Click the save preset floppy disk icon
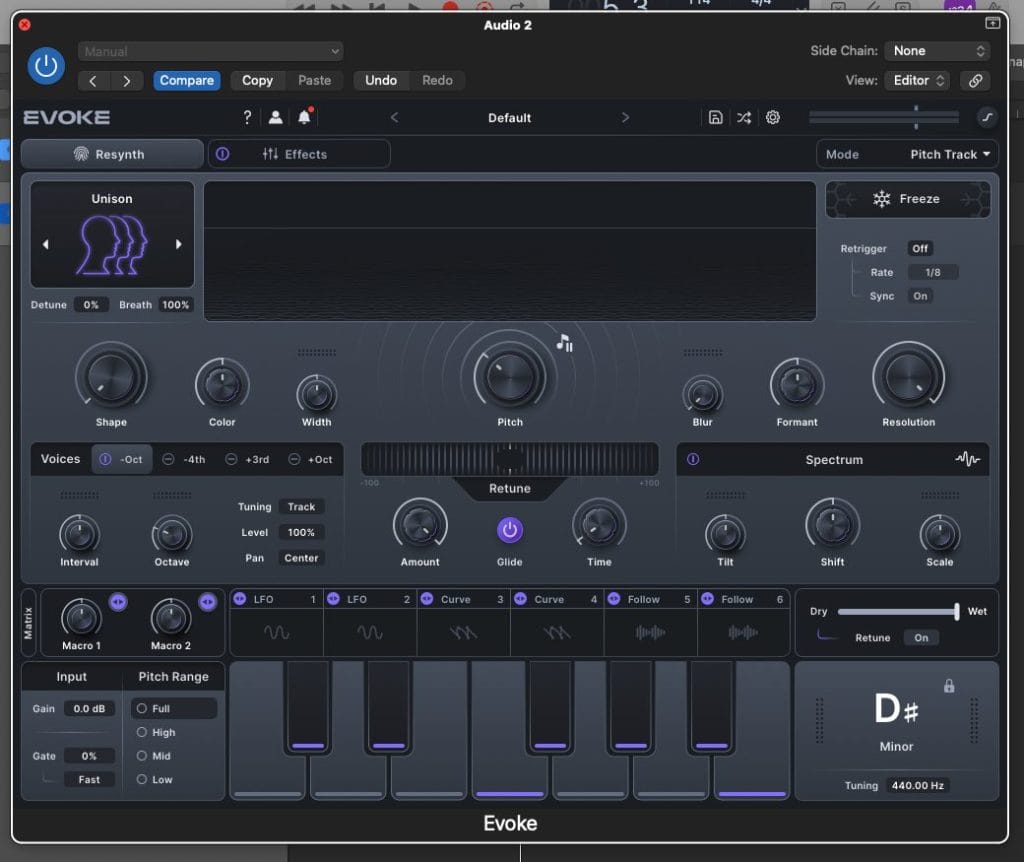The image size is (1024, 862). (x=715, y=118)
